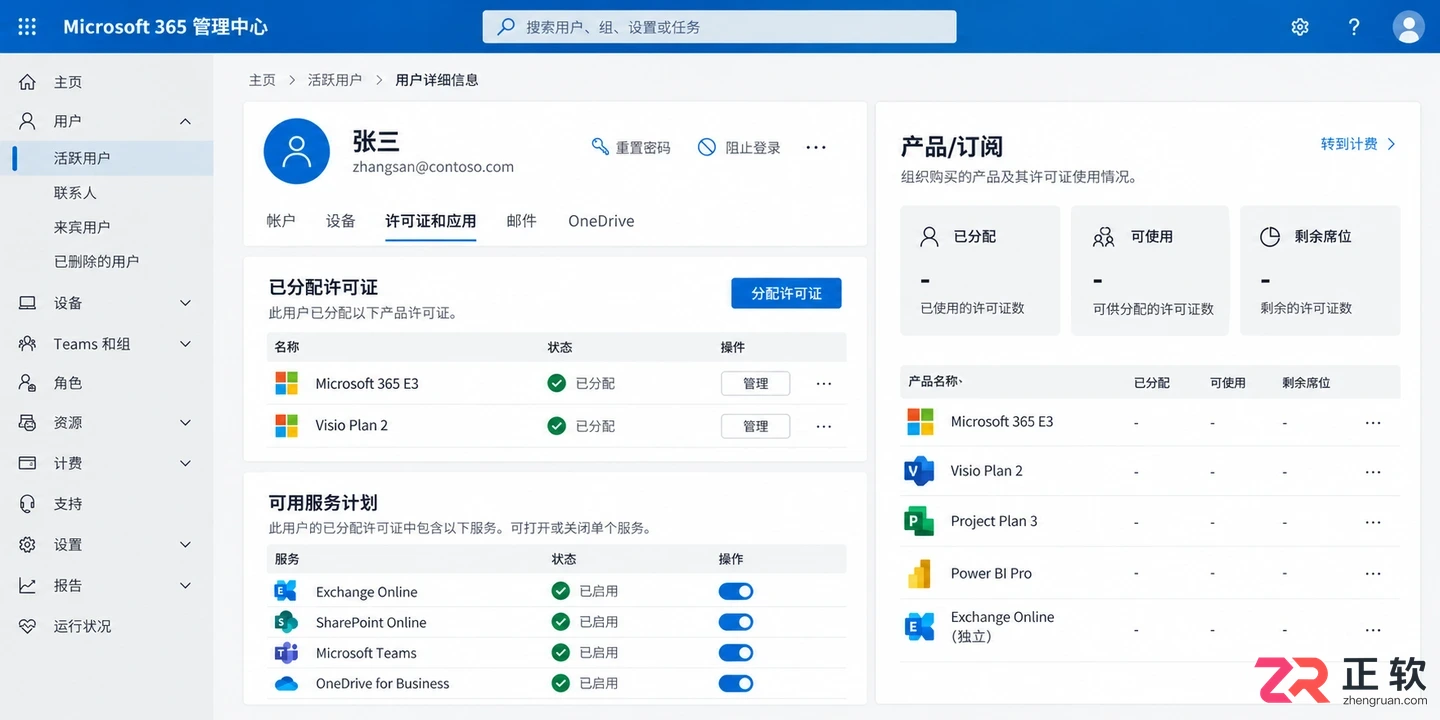
Task: Click the OneDrive for Business cloud icon
Action: (286, 684)
